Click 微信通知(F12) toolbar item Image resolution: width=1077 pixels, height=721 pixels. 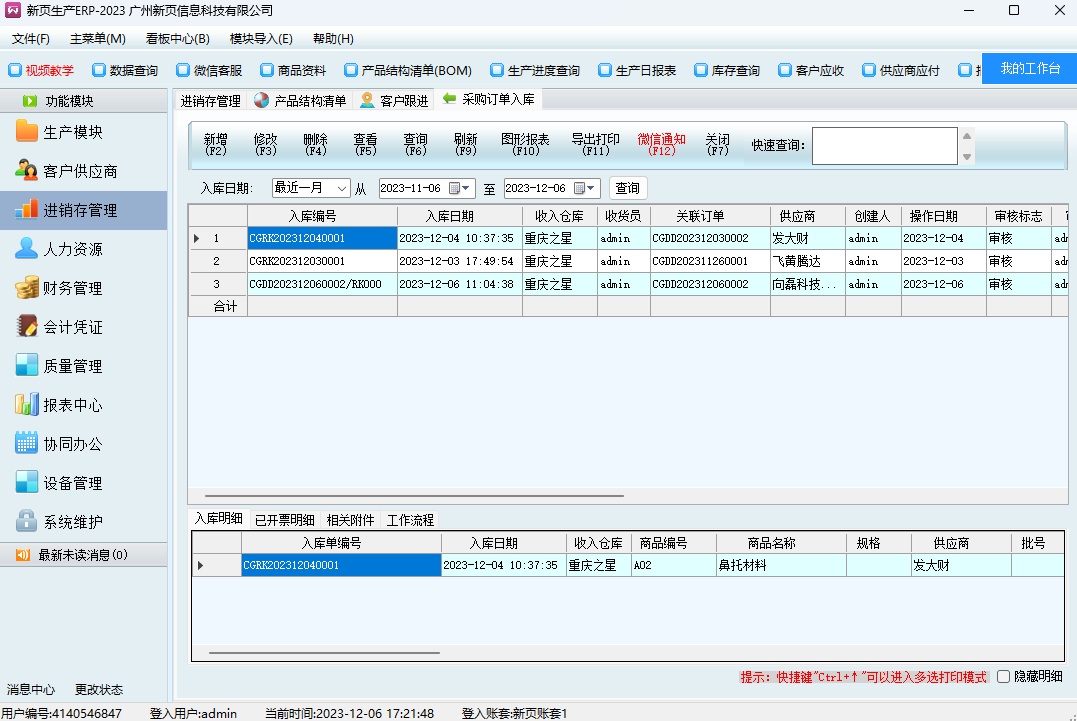tap(661, 145)
